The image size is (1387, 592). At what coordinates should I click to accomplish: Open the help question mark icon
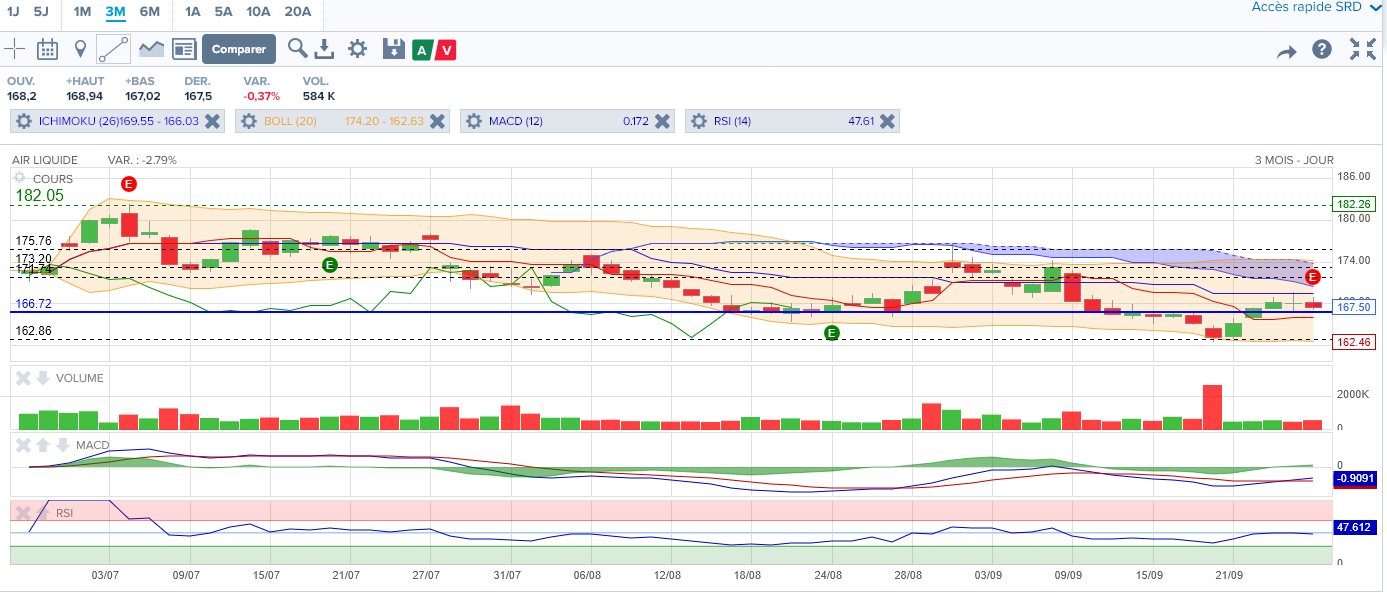(x=1322, y=49)
